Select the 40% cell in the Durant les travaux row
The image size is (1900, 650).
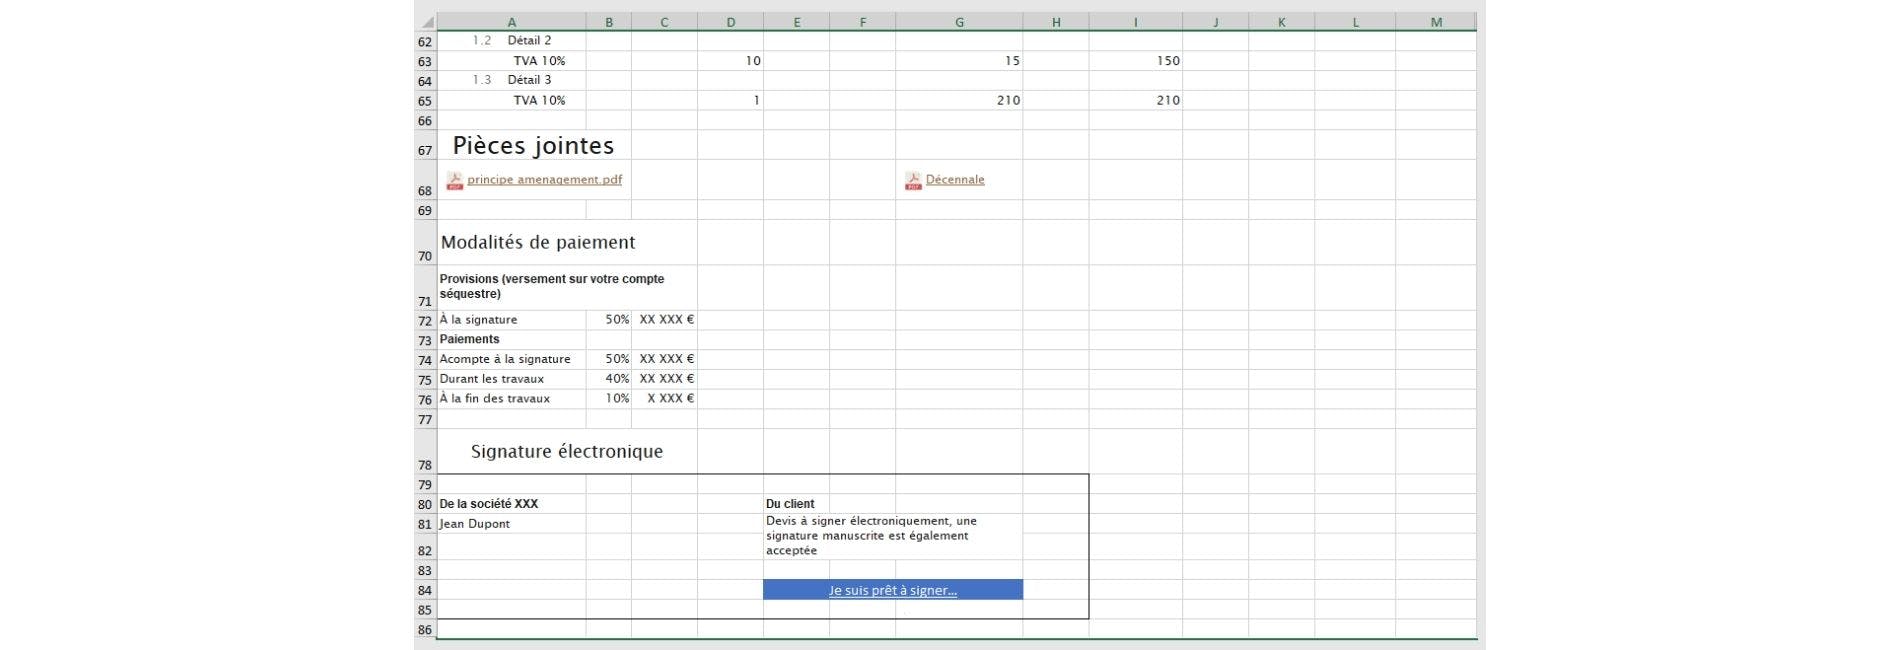point(609,379)
